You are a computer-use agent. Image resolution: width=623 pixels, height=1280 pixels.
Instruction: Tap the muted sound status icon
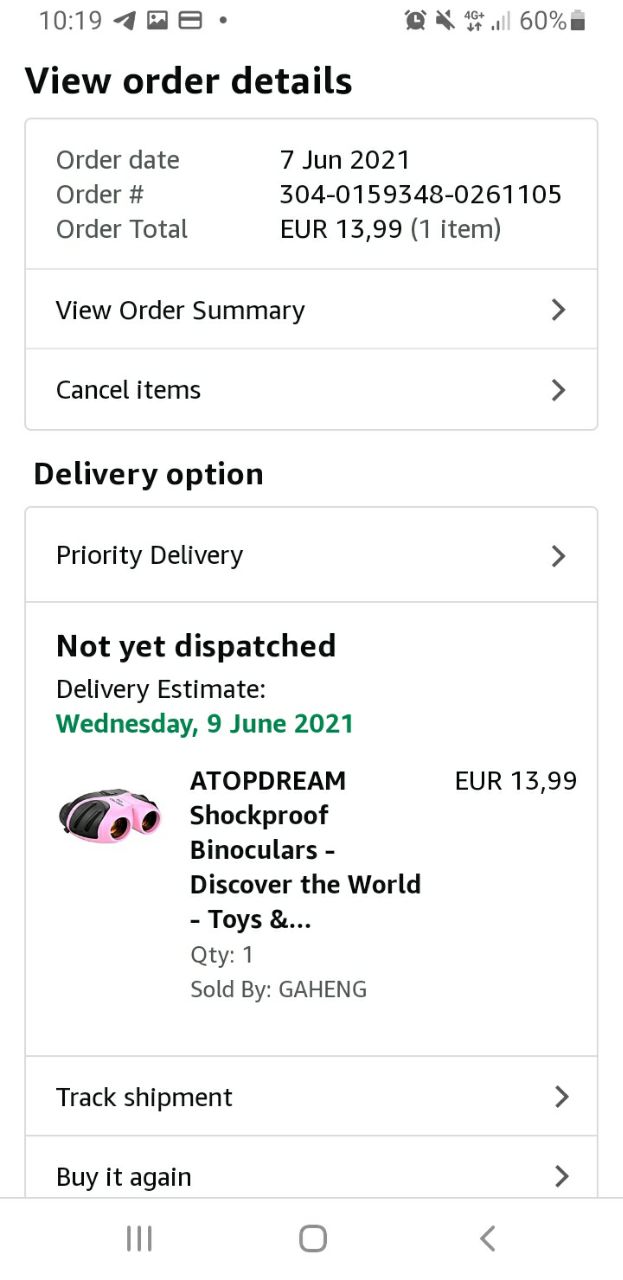(444, 20)
